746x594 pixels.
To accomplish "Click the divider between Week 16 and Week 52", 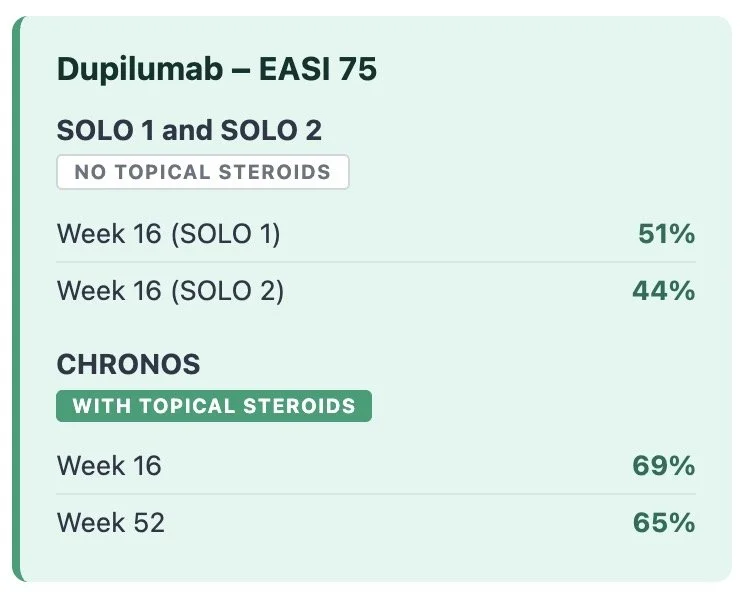I will click(376, 494).
